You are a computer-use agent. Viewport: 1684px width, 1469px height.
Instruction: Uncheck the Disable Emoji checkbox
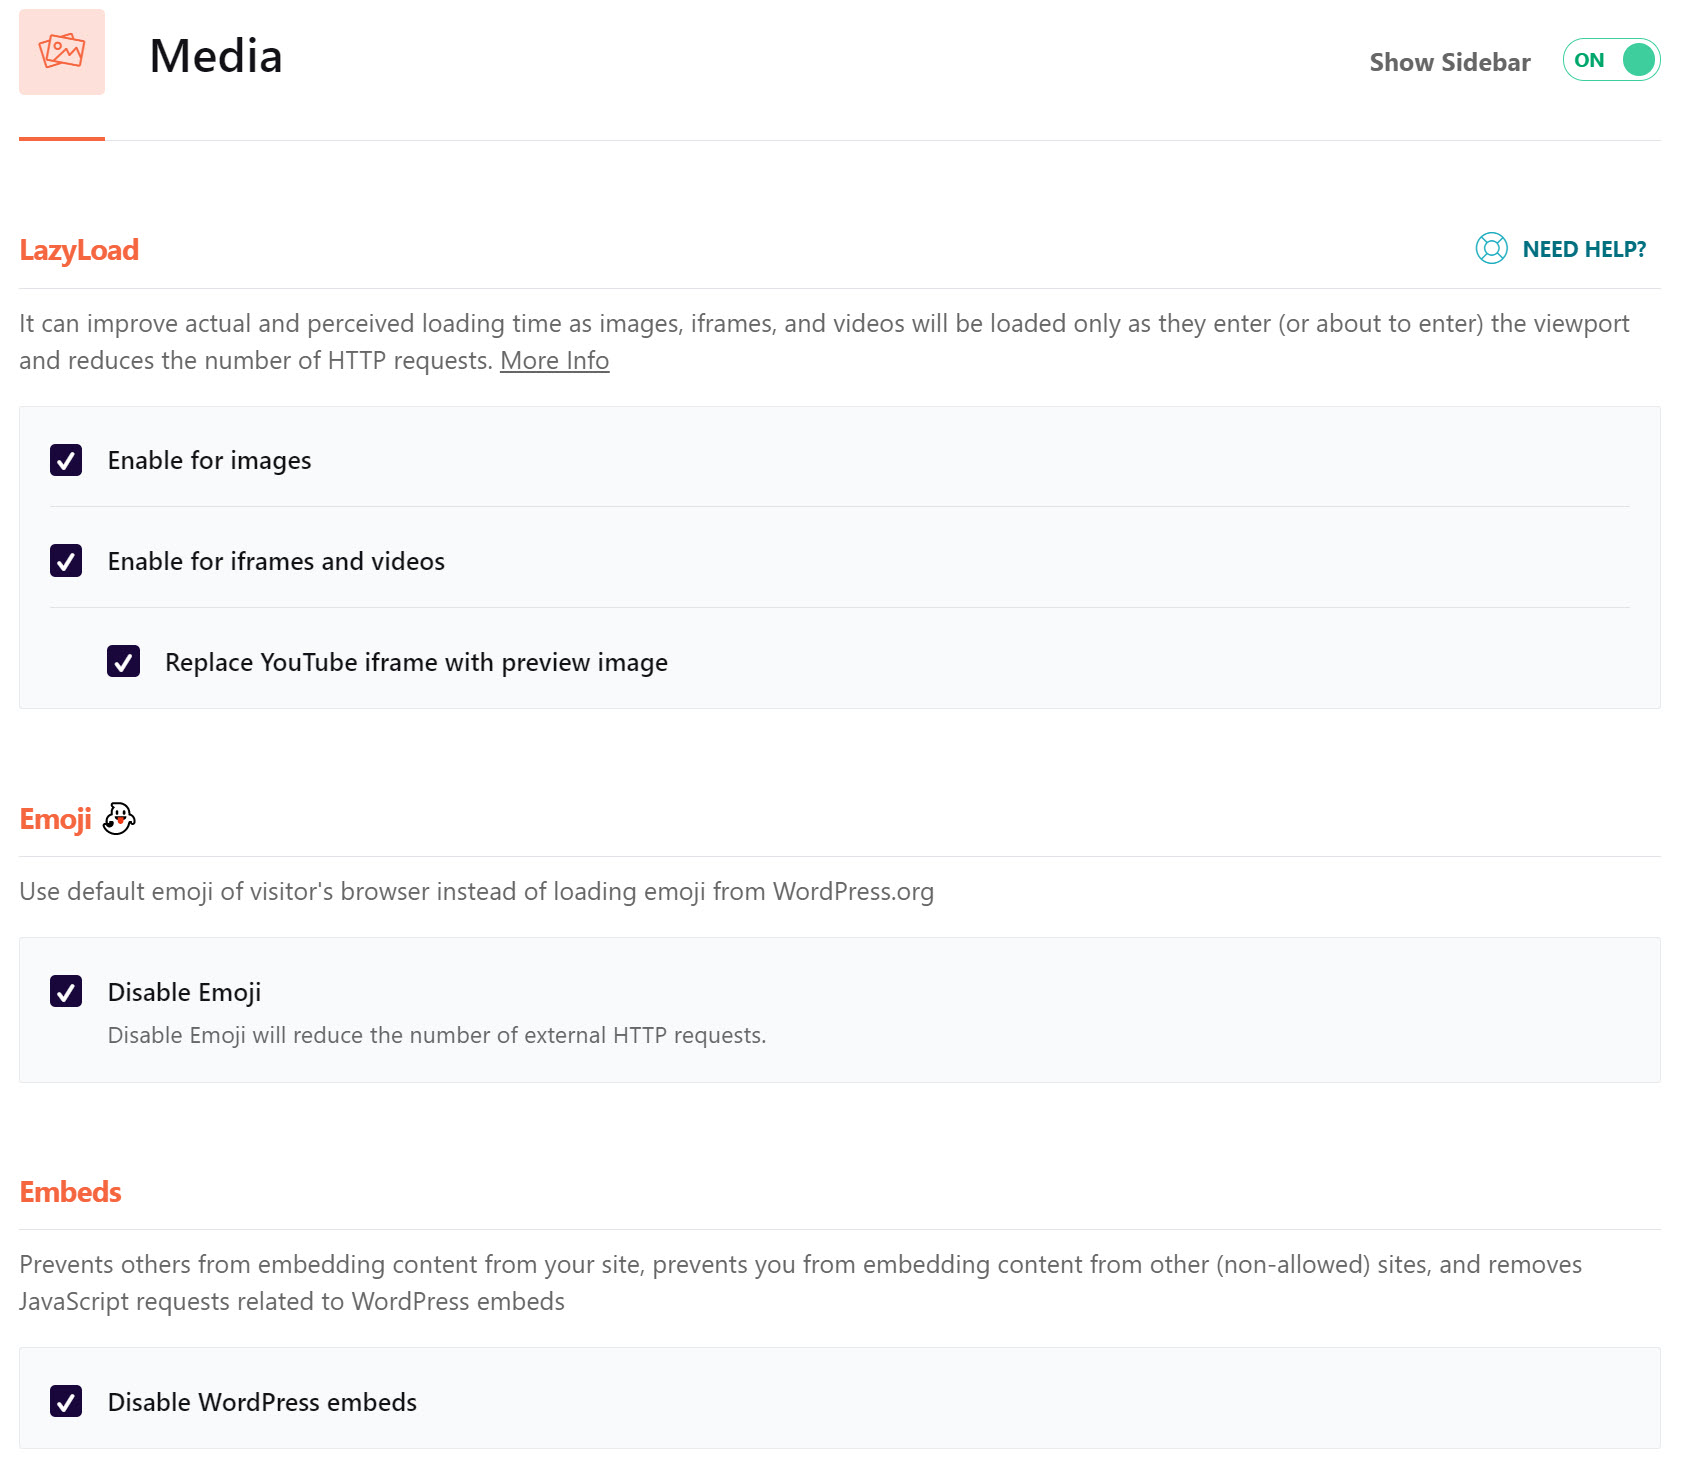click(66, 991)
